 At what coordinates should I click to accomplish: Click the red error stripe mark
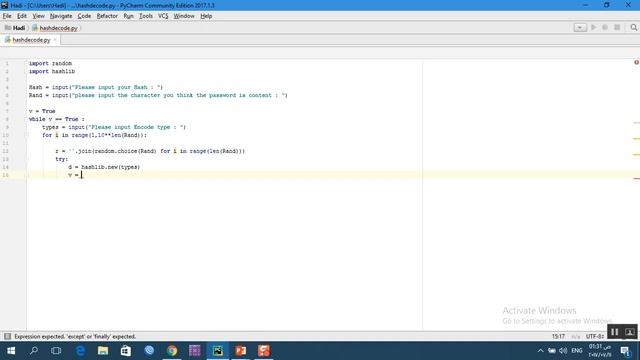(x=636, y=178)
